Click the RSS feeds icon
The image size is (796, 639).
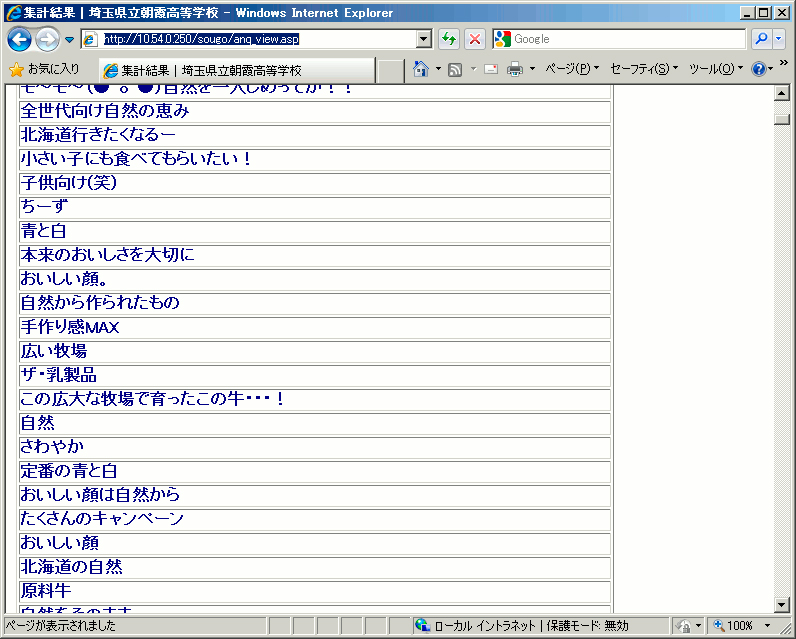click(455, 69)
